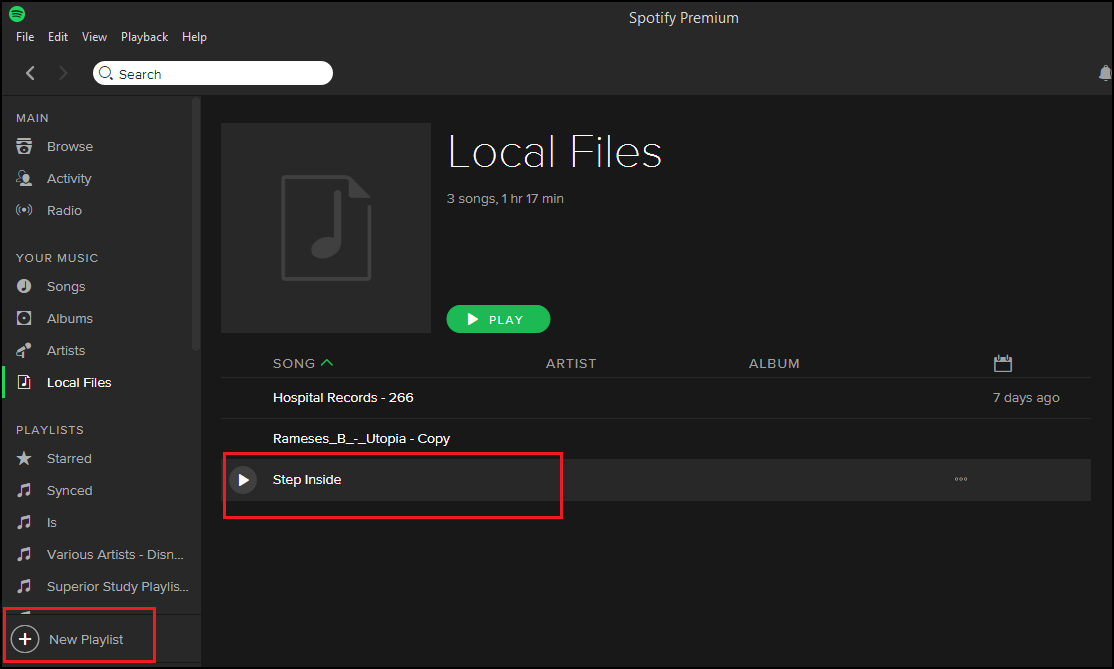Sort by the ALBUM column header
Image resolution: width=1114 pixels, height=669 pixels.
click(x=774, y=364)
